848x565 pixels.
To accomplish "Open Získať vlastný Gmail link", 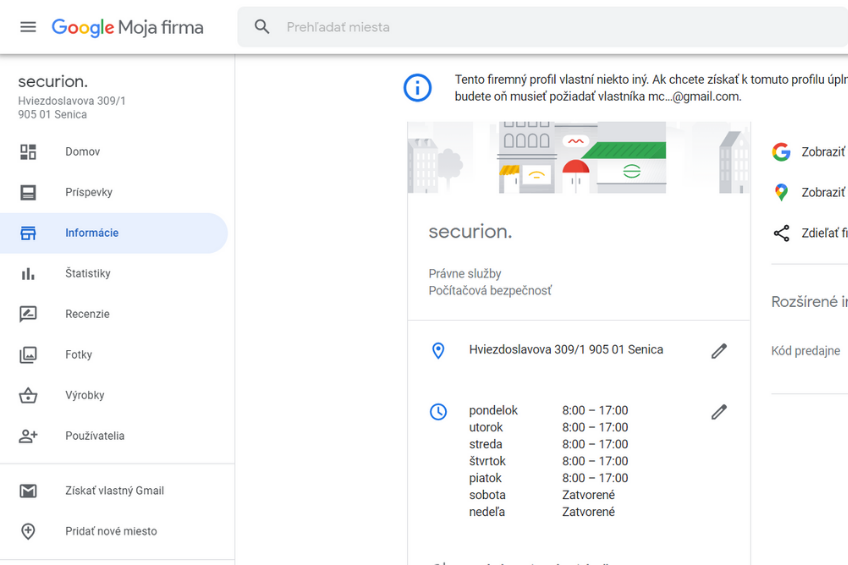I will pyautogui.click(x=114, y=491).
